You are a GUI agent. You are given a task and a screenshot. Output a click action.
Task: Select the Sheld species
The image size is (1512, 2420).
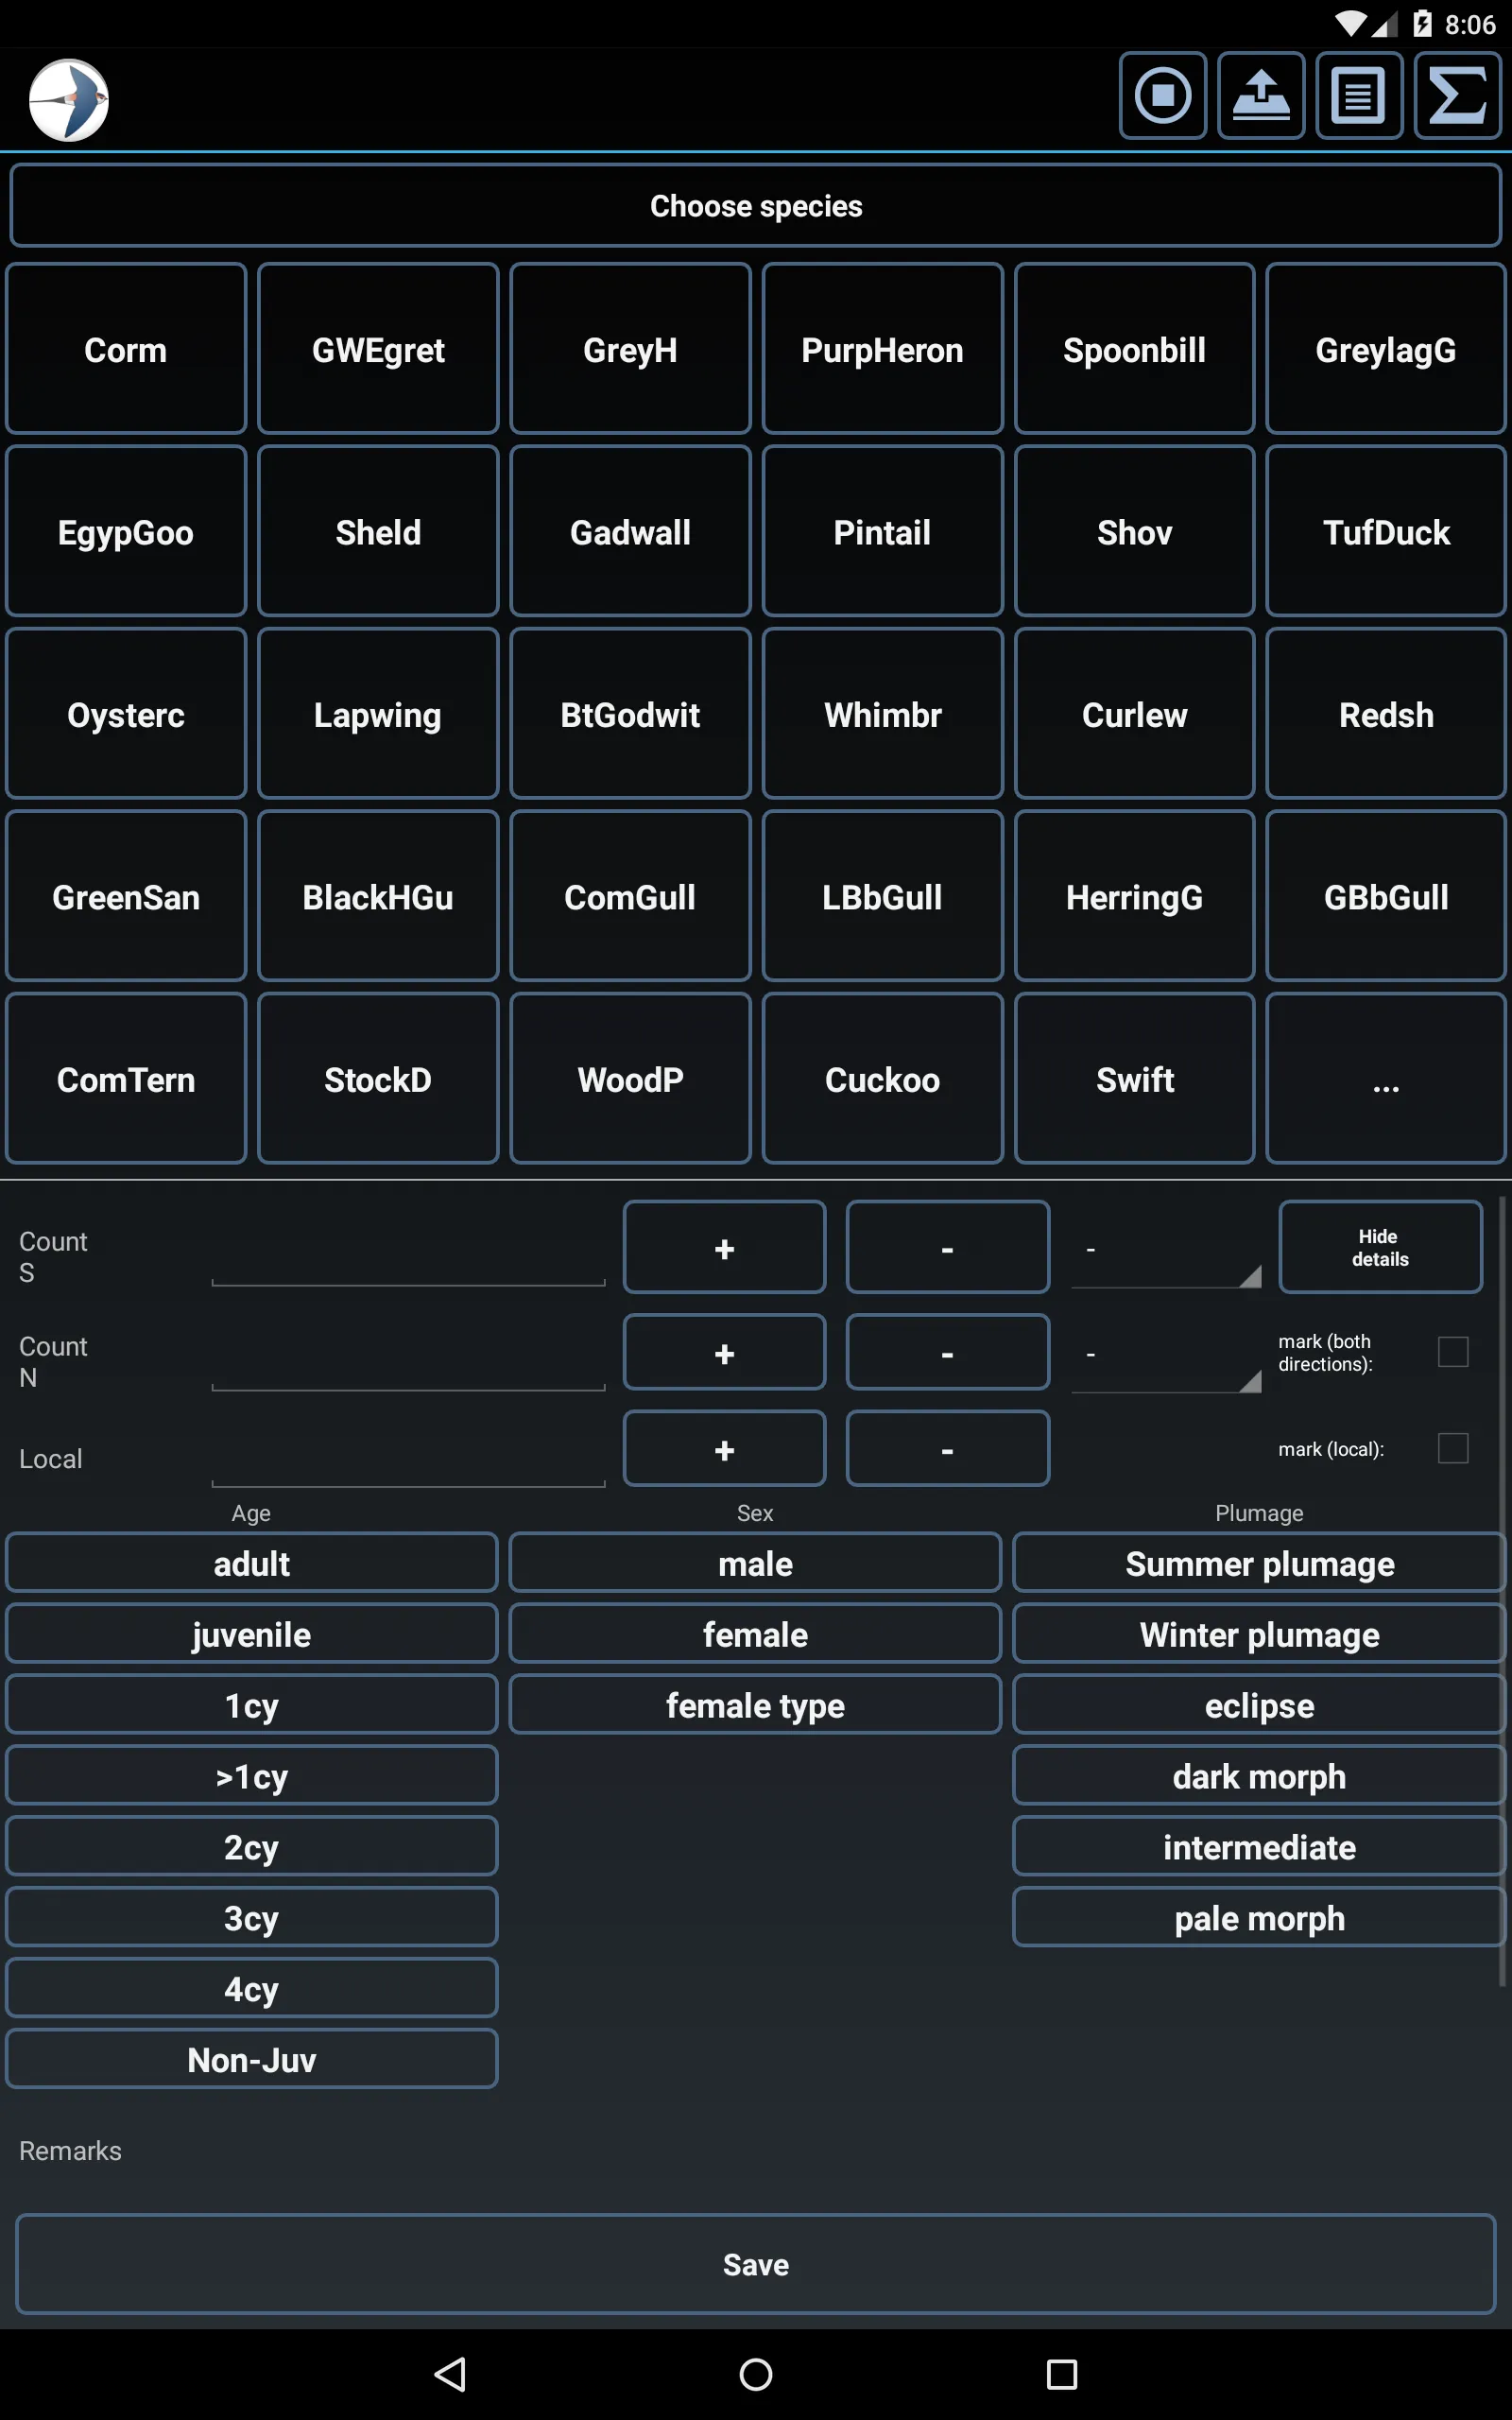378,531
